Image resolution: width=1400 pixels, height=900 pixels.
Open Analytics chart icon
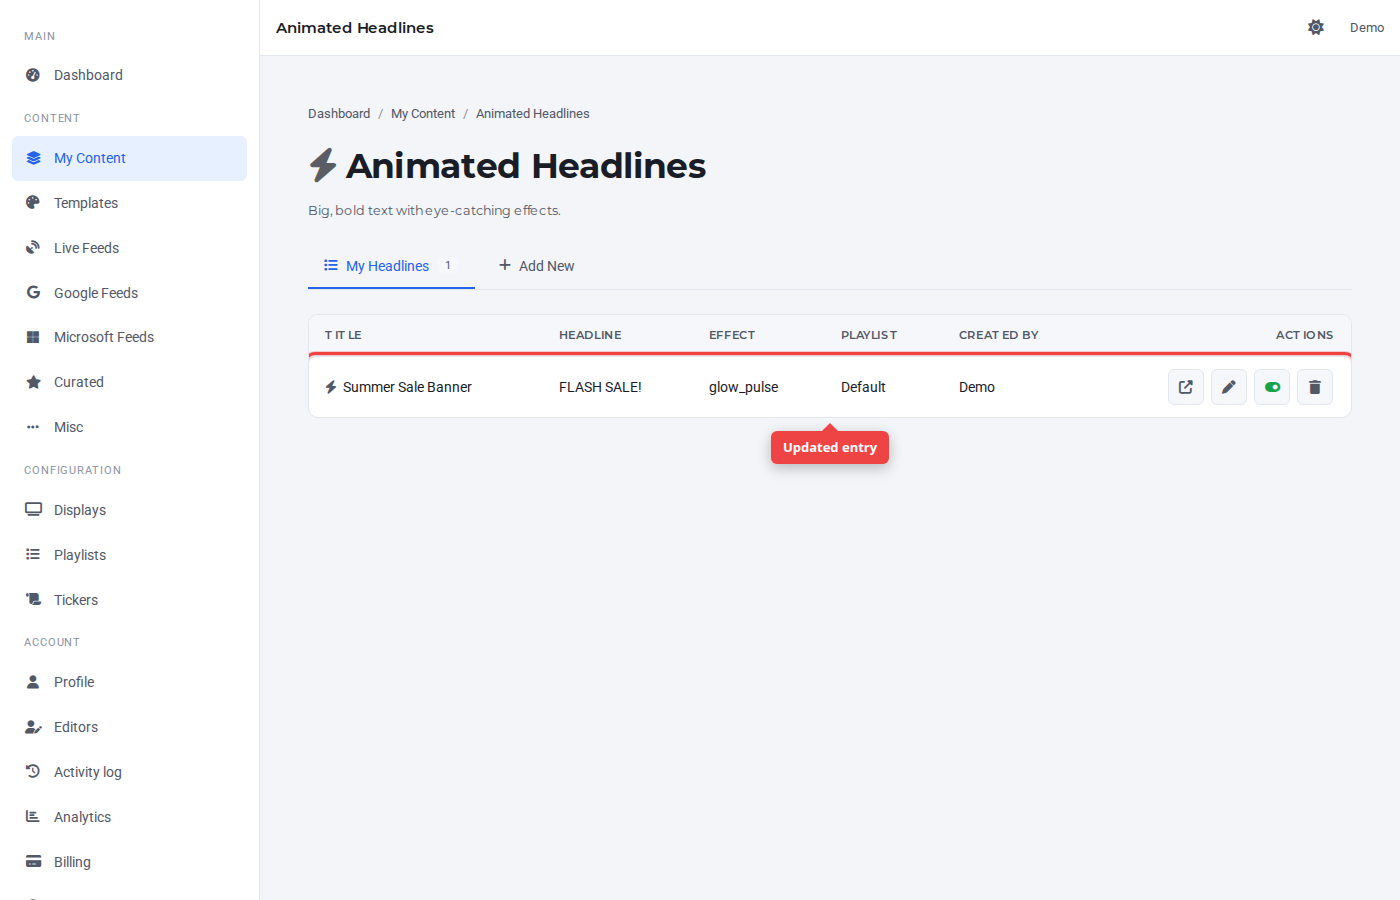pos(33,816)
